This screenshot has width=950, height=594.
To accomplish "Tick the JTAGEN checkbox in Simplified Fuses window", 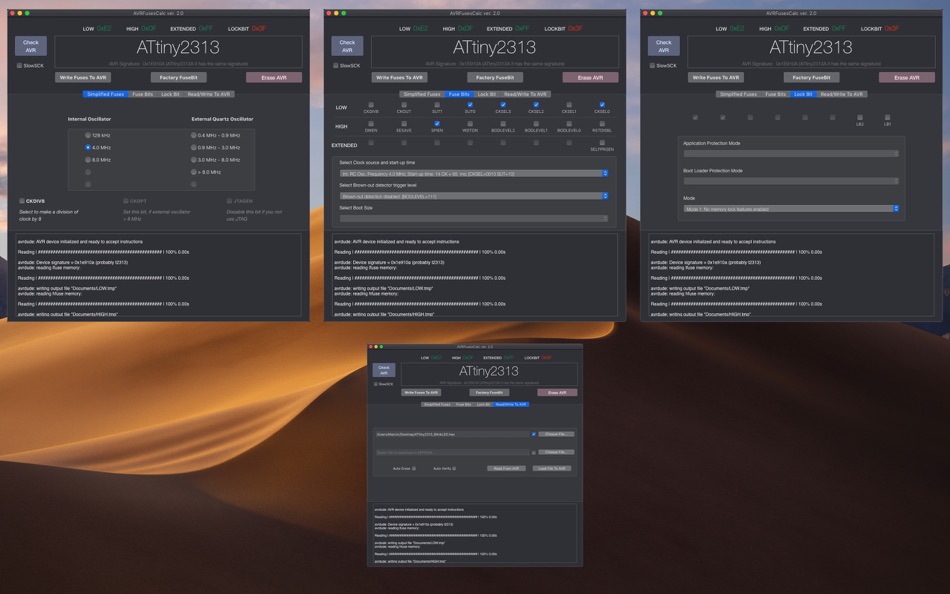I will [x=230, y=201].
